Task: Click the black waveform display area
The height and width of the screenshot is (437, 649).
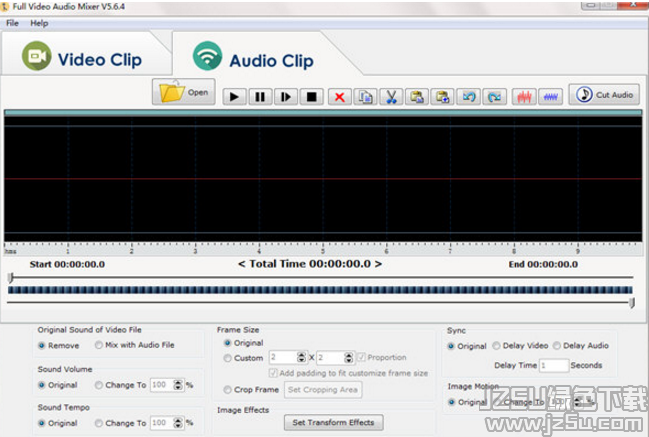Action: pyautogui.click(x=323, y=179)
